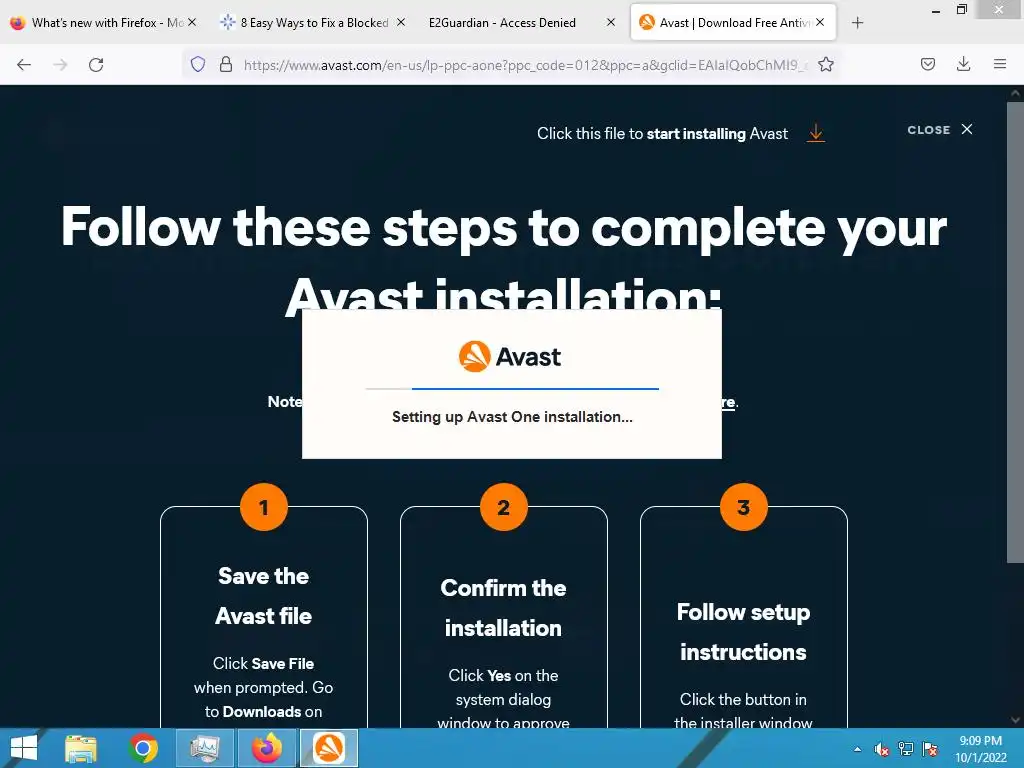Open a new tab with plus button
Image resolution: width=1024 pixels, height=768 pixels.
[857, 23]
